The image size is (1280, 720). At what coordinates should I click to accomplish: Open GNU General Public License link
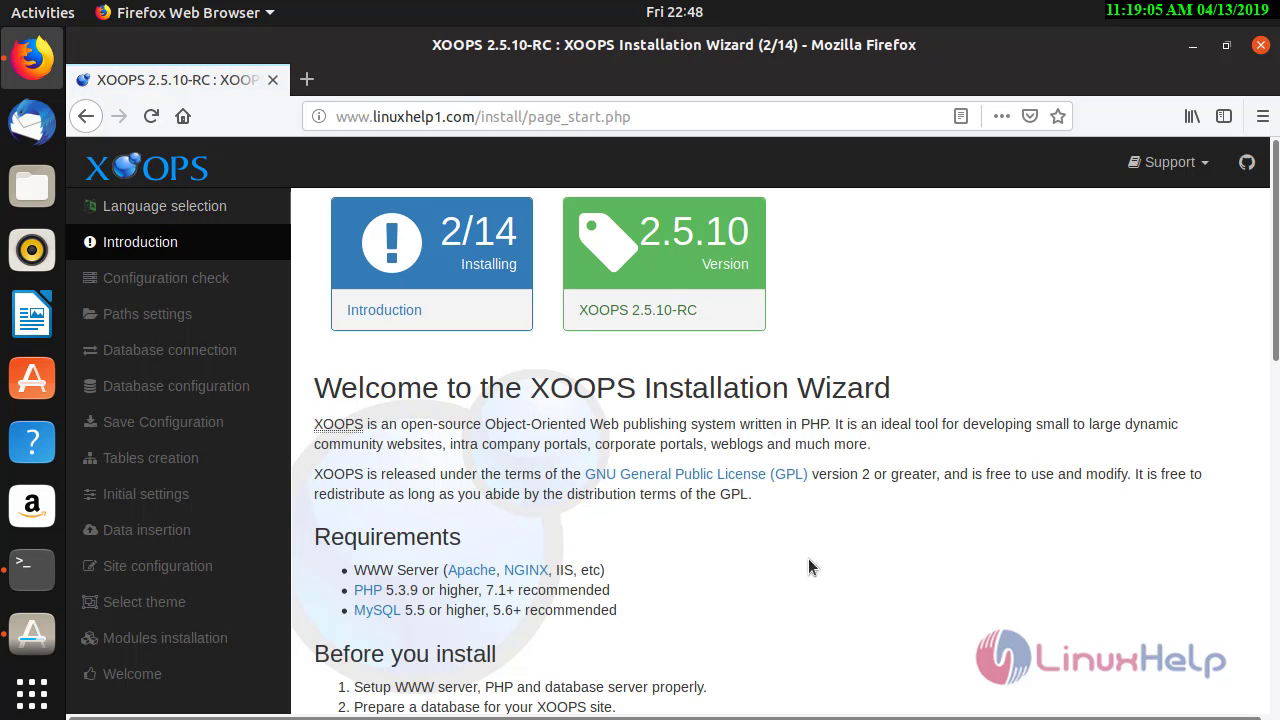coord(696,474)
